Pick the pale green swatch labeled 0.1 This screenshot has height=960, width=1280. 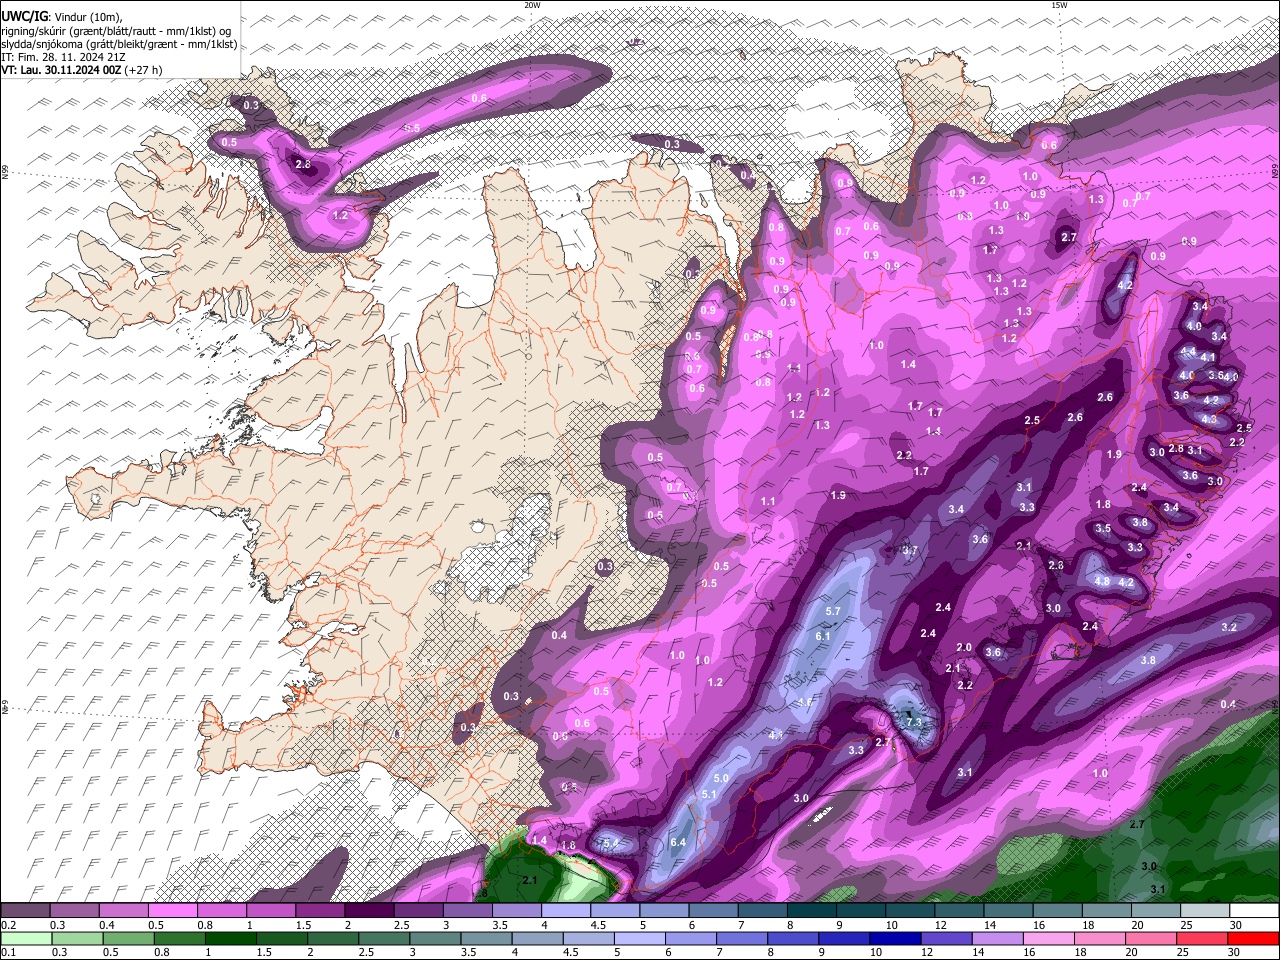pos(25,938)
